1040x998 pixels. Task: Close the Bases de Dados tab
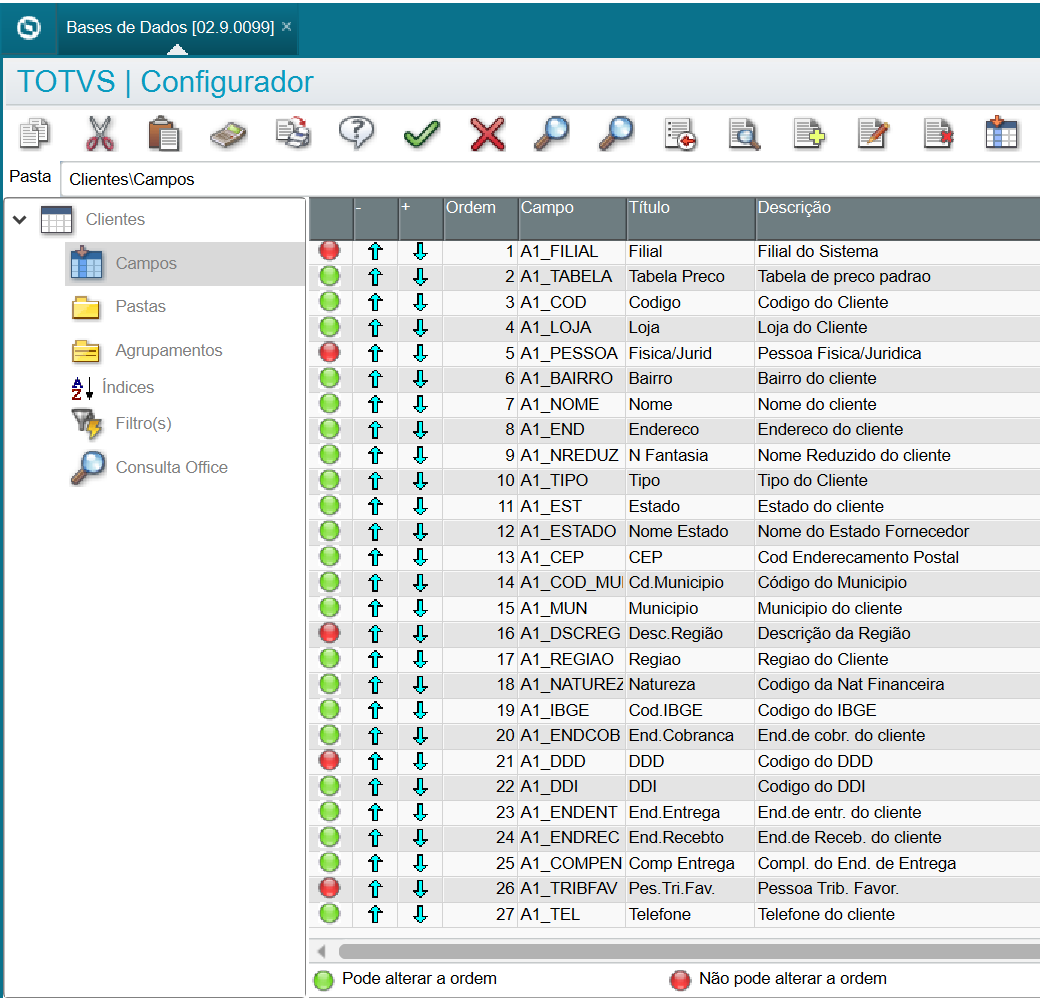pos(287,27)
